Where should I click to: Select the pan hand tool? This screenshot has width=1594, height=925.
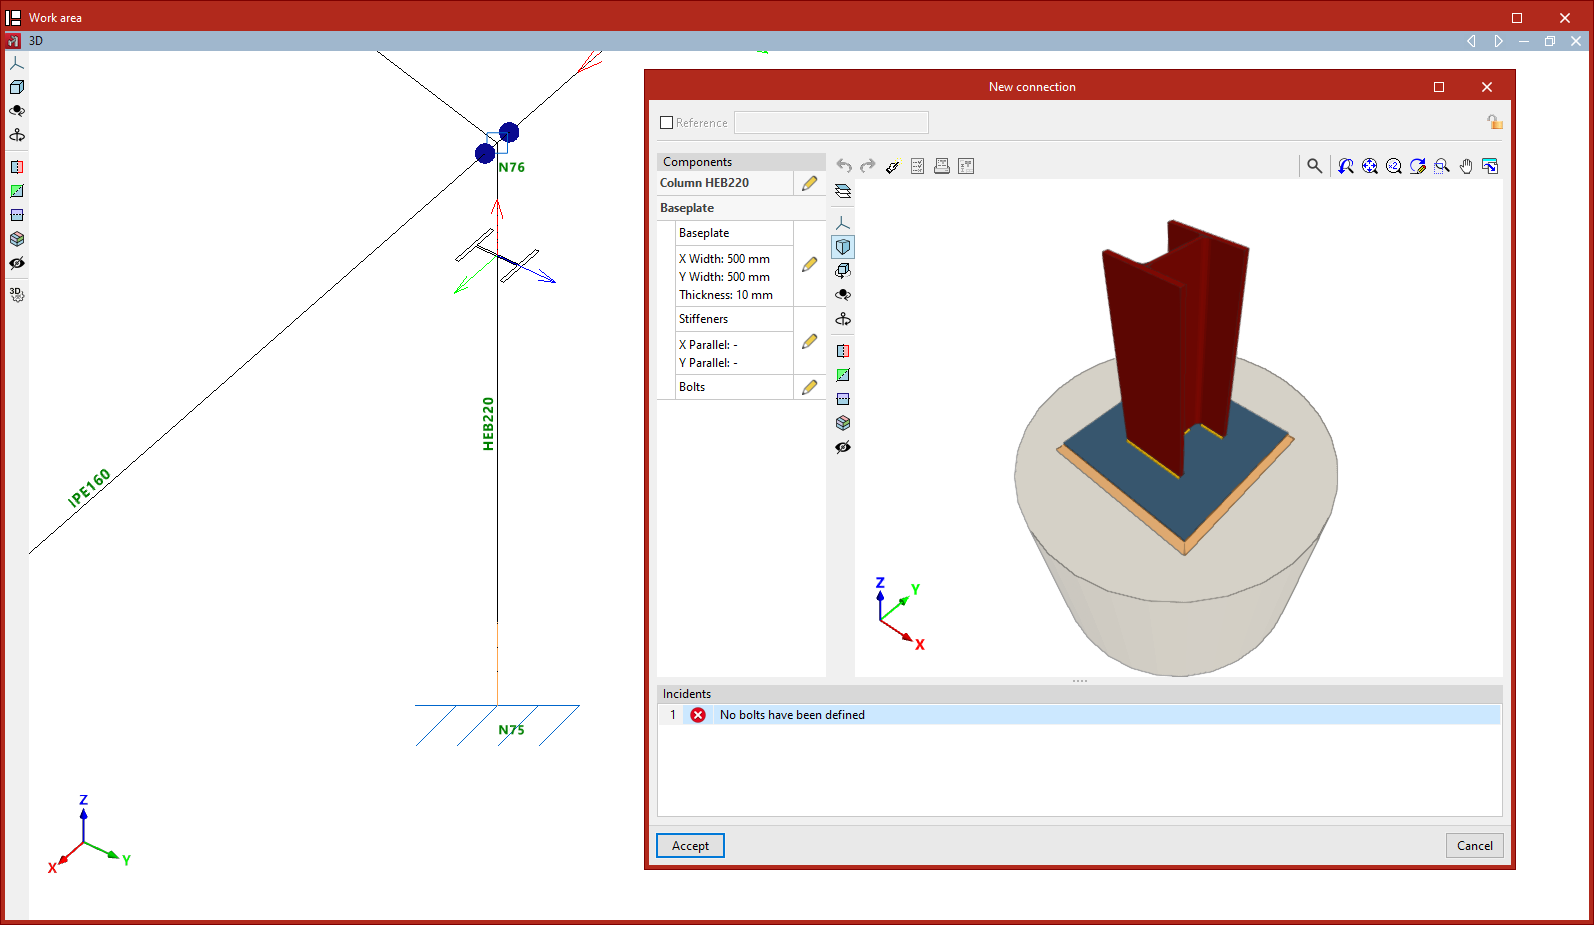pyautogui.click(x=1466, y=166)
